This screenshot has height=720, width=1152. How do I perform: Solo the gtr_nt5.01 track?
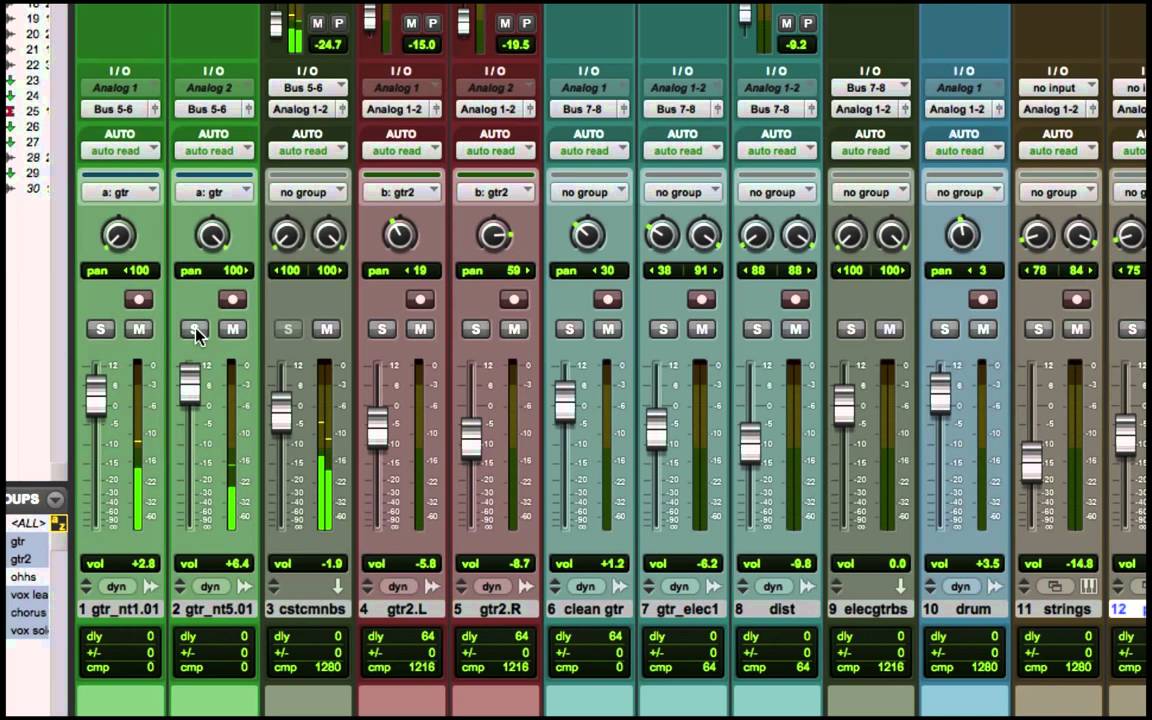click(x=195, y=329)
